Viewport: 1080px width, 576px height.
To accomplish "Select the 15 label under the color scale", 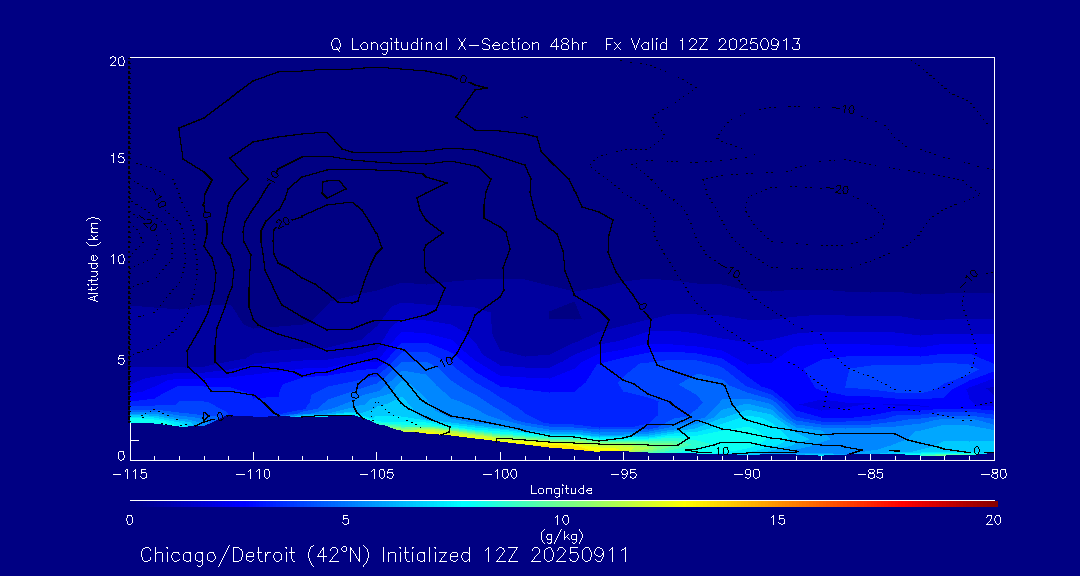I will pyautogui.click(x=778, y=521).
